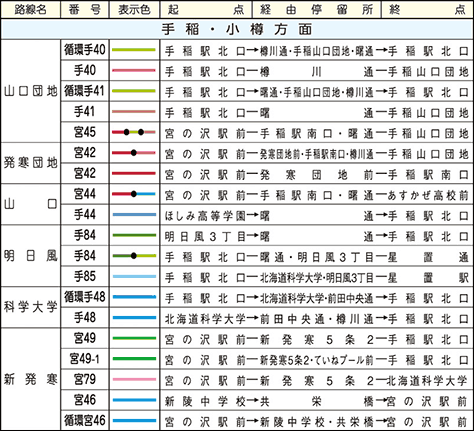Click the 手稲駅南口 destination in the 宮42 row

[x=429, y=175]
